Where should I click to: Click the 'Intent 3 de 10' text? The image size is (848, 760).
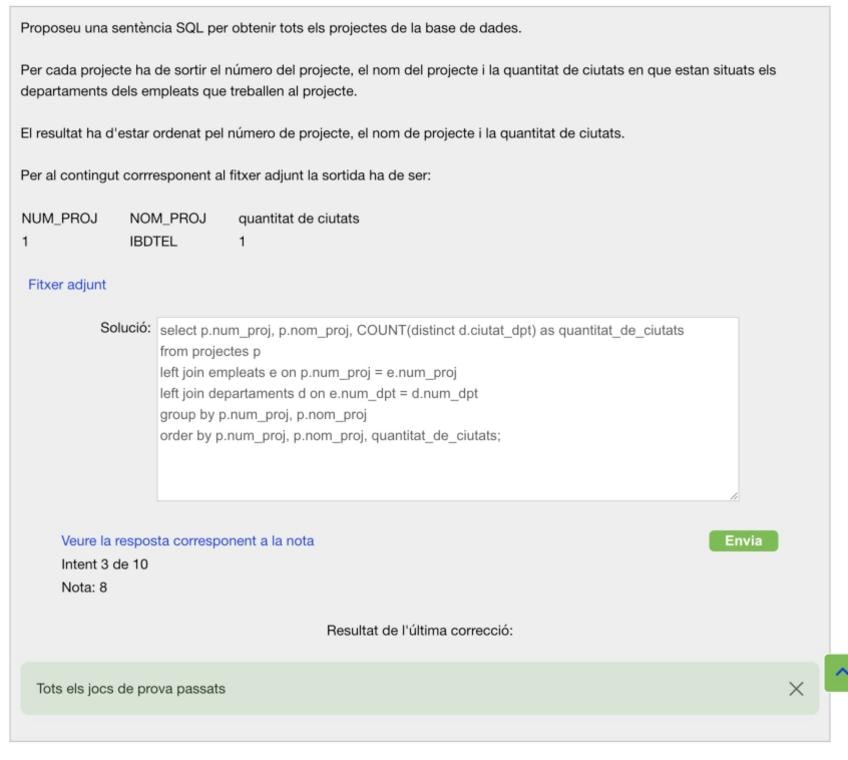pyautogui.click(x=105, y=564)
